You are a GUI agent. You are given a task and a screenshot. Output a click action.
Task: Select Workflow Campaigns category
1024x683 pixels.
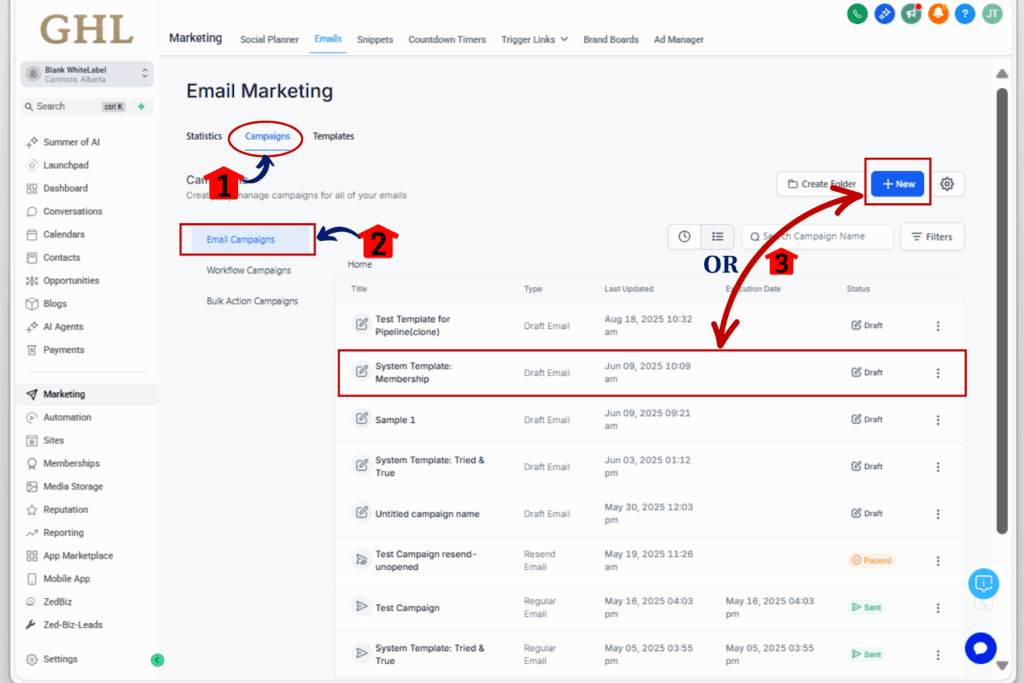pos(249,270)
